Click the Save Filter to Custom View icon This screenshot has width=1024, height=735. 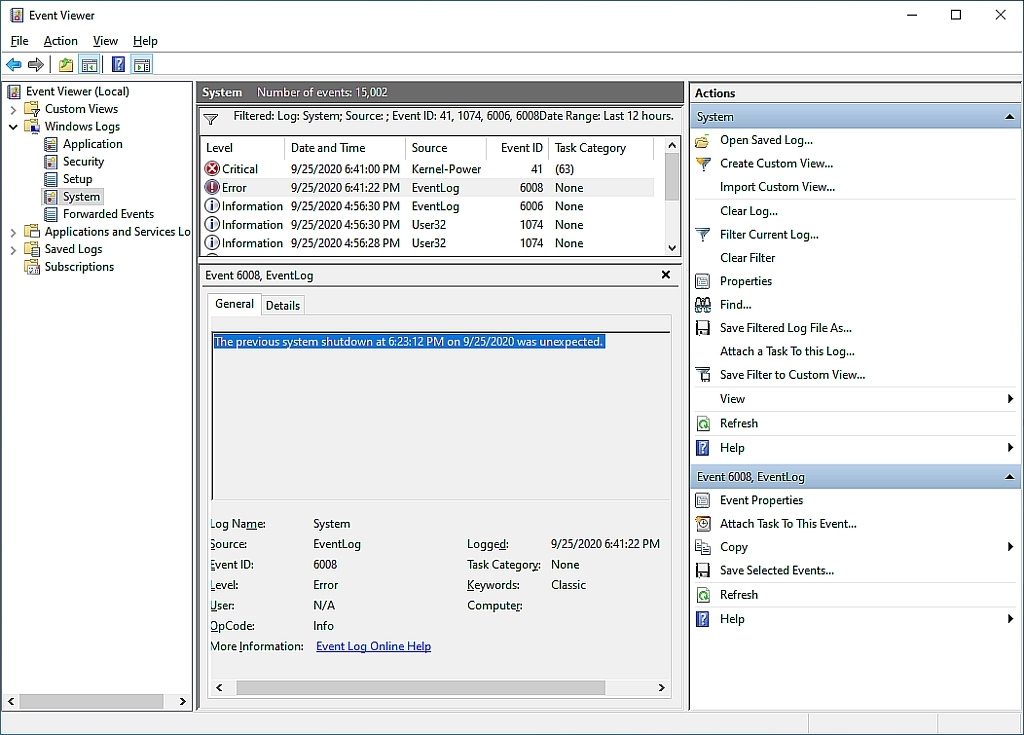[703, 375]
